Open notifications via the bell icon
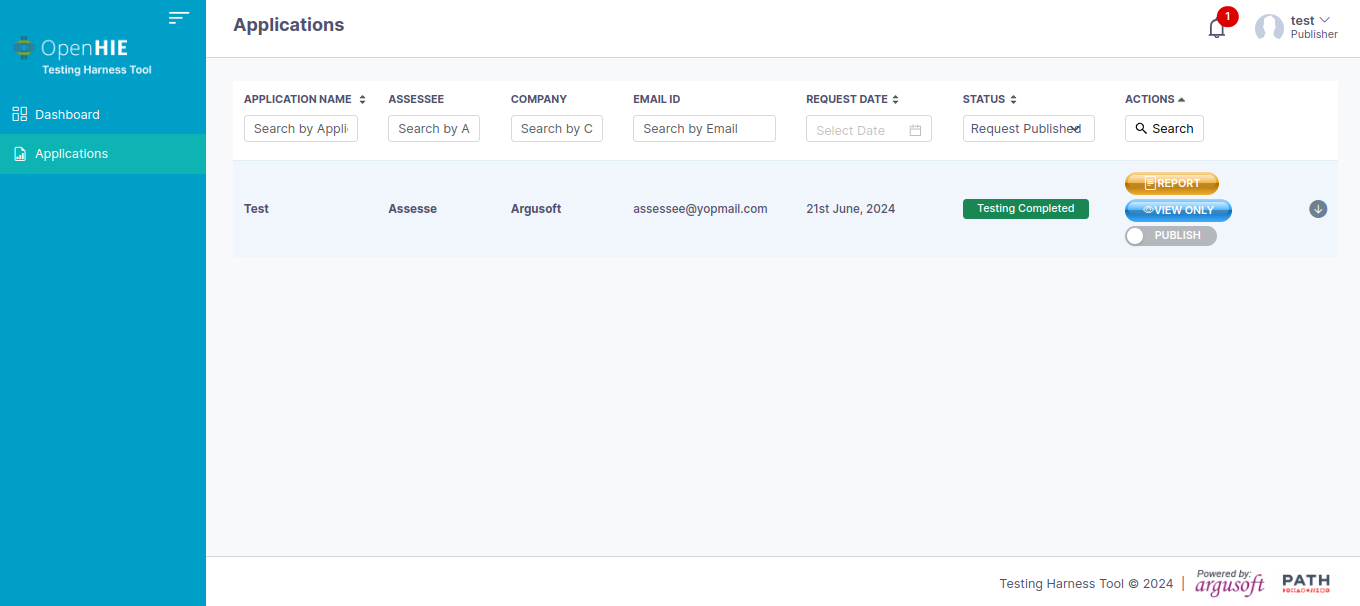Viewport: 1360px width, 606px height. pos(1217,28)
